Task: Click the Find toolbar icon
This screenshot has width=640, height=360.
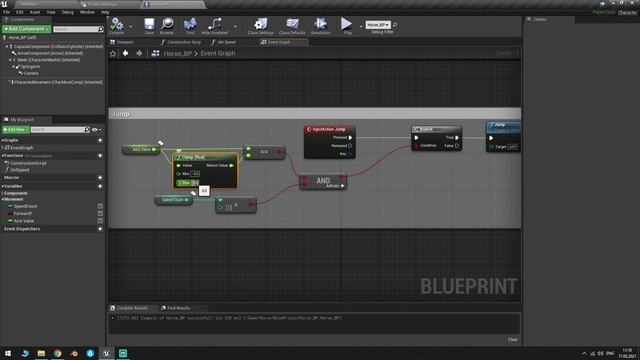Action: [190, 24]
